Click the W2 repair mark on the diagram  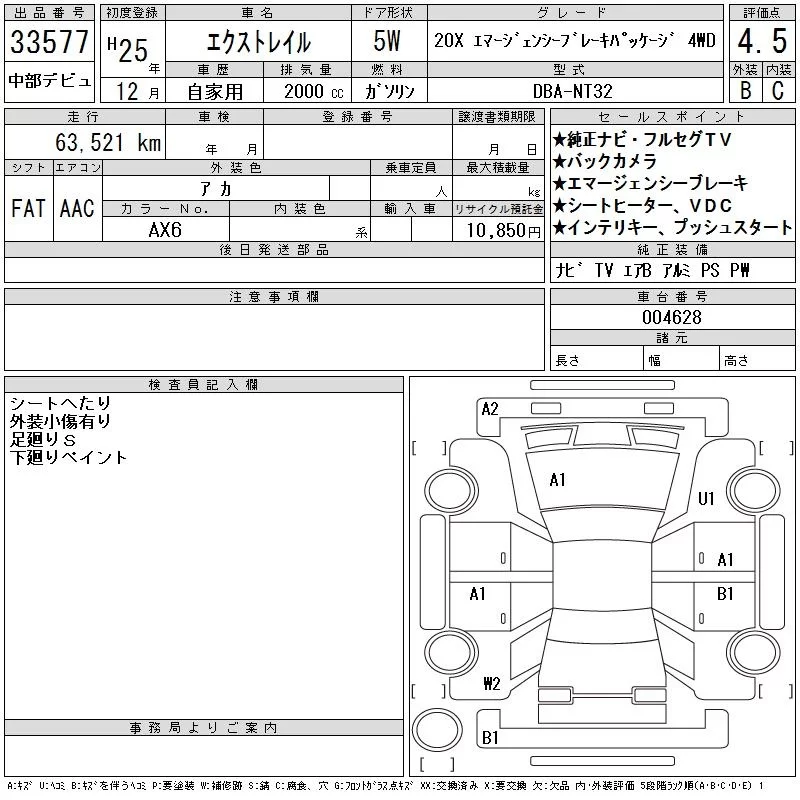[491, 684]
